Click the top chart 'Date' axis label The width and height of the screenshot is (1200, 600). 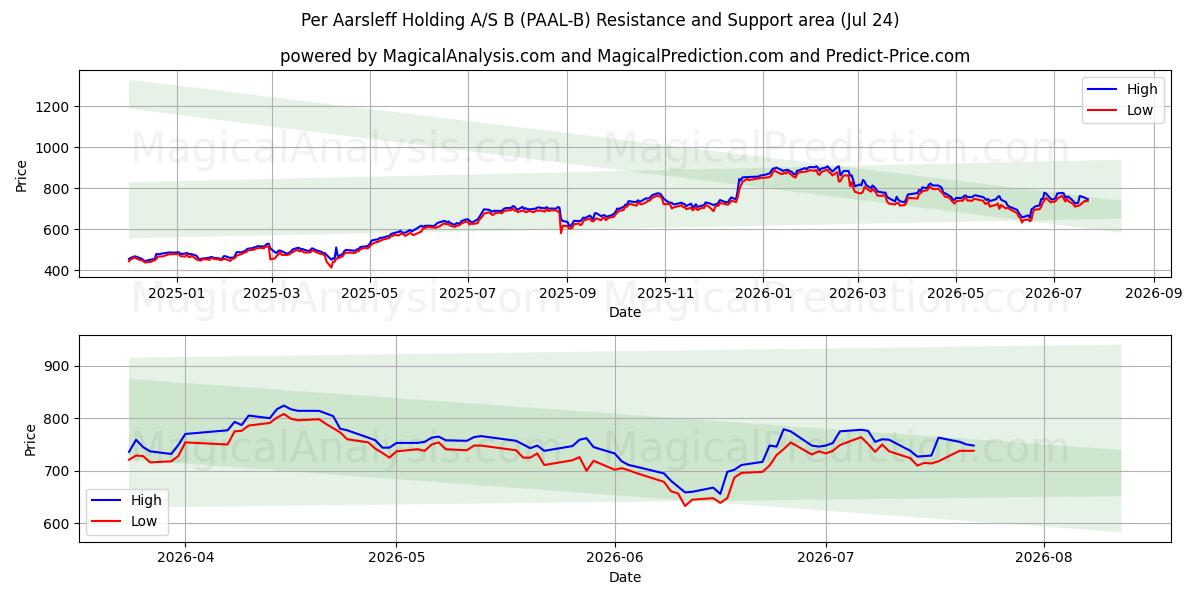click(x=625, y=313)
